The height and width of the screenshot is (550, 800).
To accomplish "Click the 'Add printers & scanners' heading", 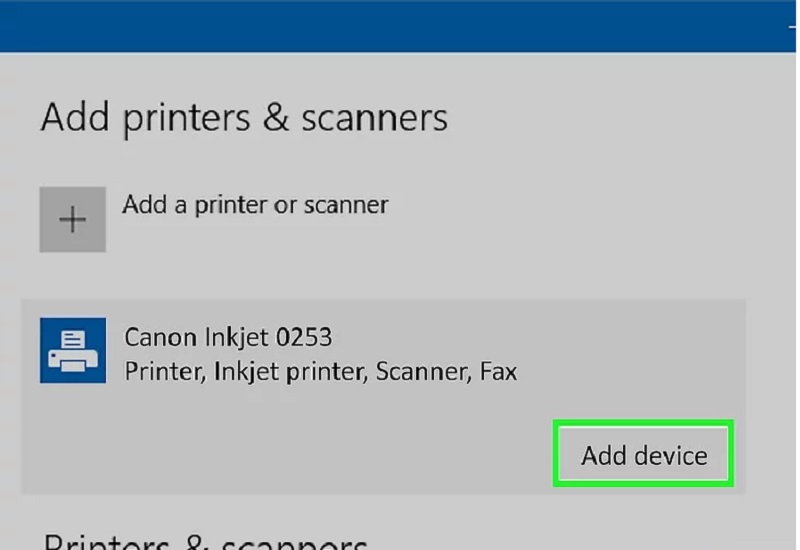I will pos(244,118).
